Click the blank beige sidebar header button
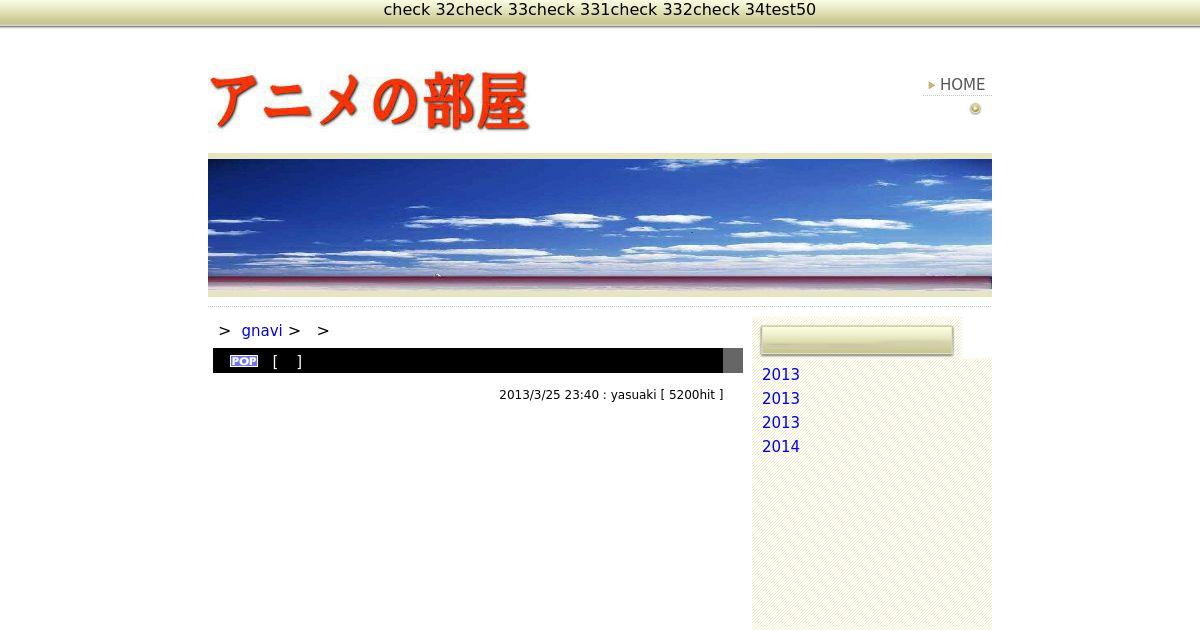1200x630 pixels. [857, 340]
